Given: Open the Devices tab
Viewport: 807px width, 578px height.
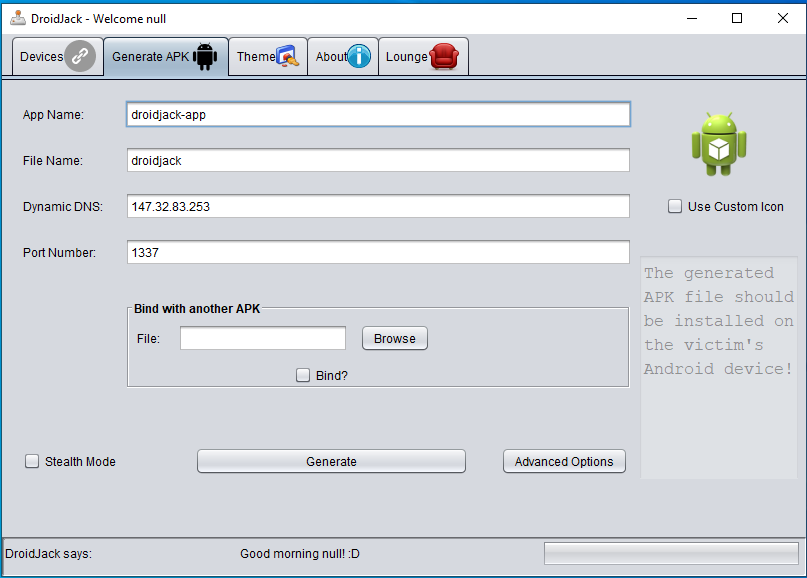Looking at the screenshot, I should point(58,57).
